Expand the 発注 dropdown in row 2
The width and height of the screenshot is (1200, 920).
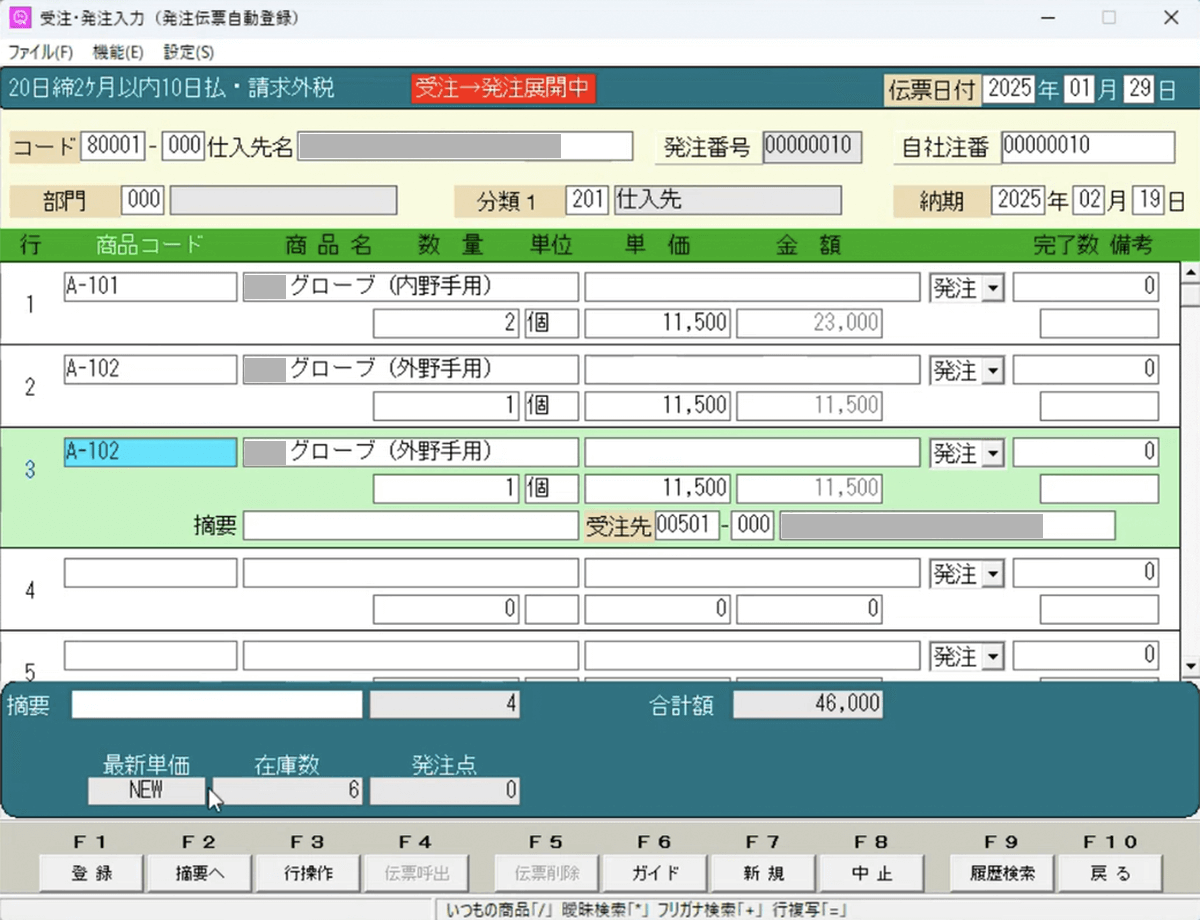993,371
